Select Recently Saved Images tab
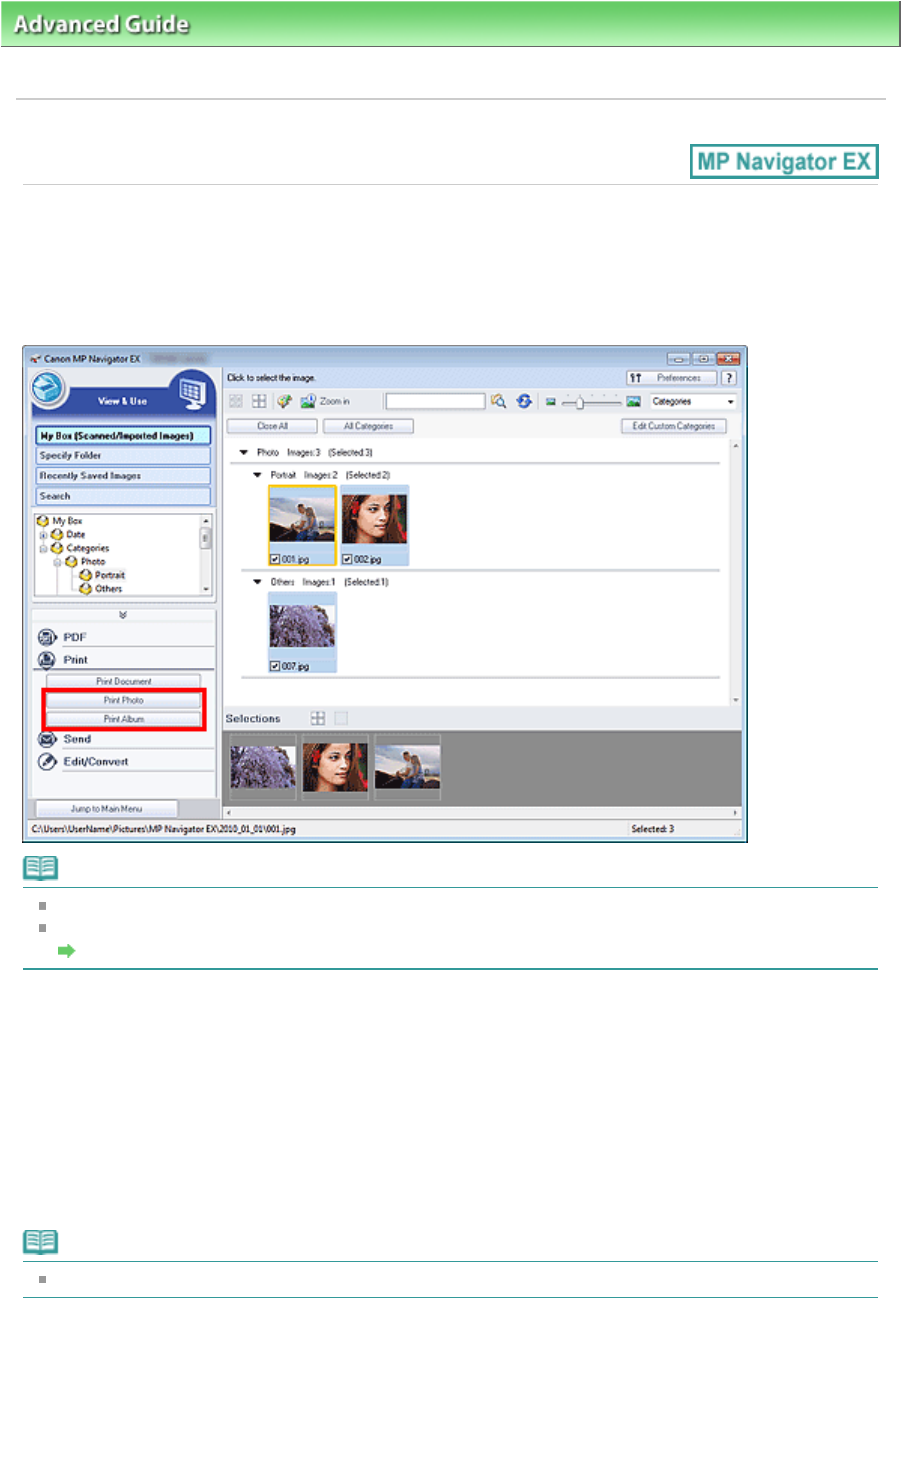 click(124, 476)
